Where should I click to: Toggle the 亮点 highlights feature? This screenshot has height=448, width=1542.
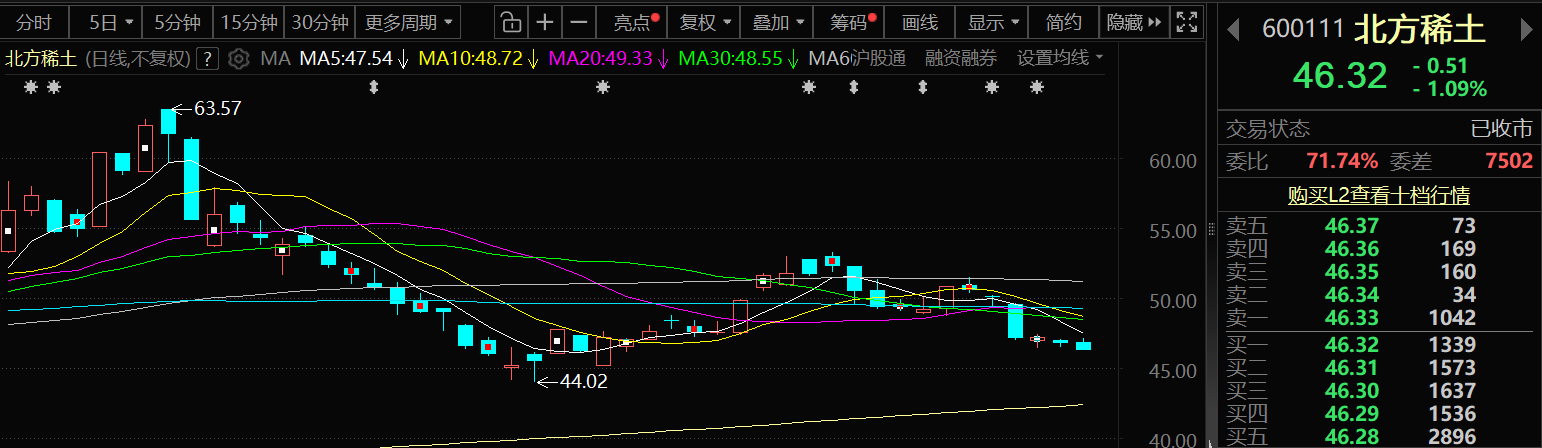coord(635,22)
